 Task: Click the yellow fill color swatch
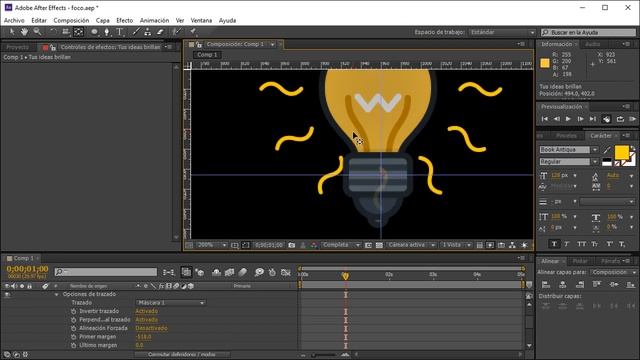[x=622, y=153]
